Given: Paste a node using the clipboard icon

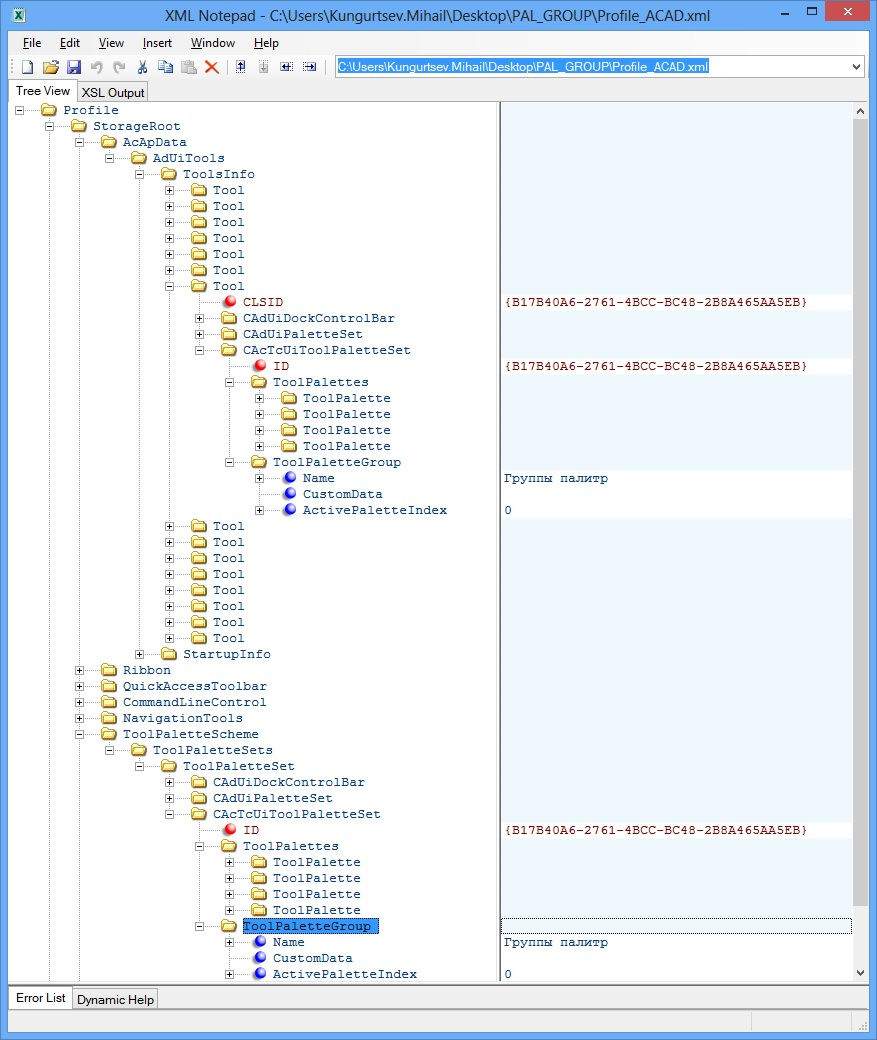Looking at the screenshot, I should point(188,65).
